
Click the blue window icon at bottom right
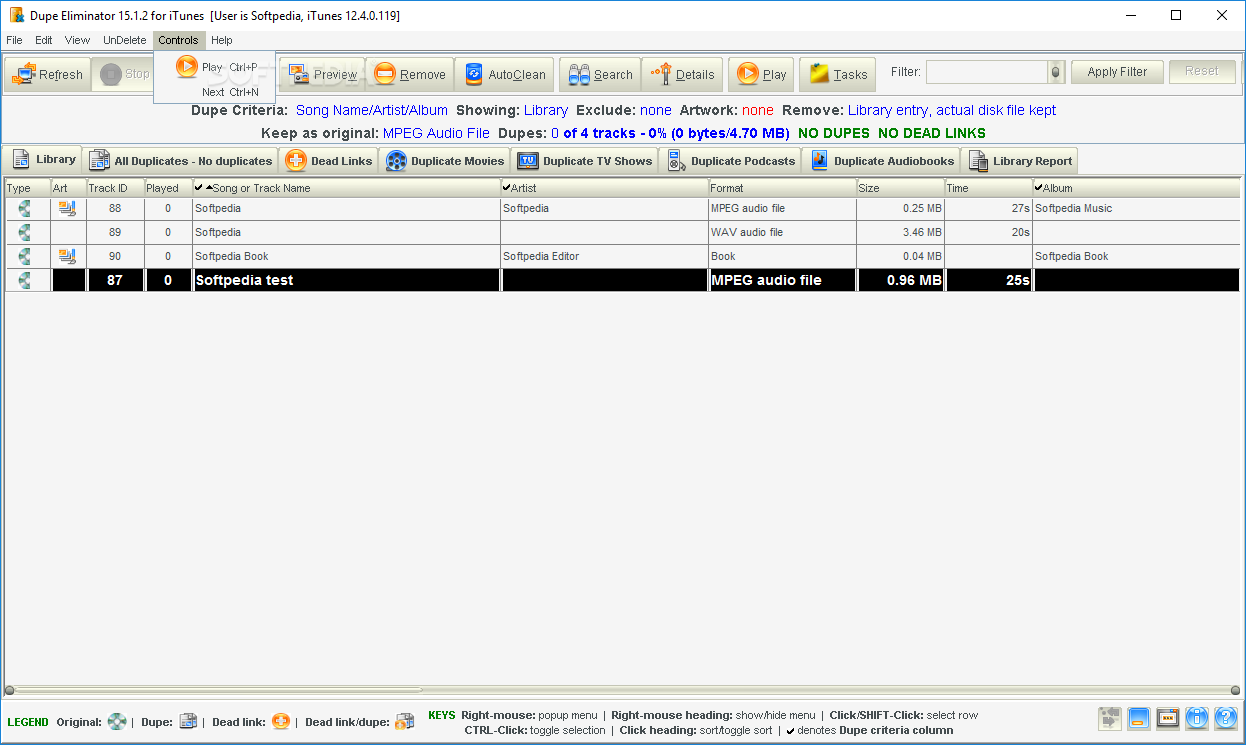[x=1138, y=718]
